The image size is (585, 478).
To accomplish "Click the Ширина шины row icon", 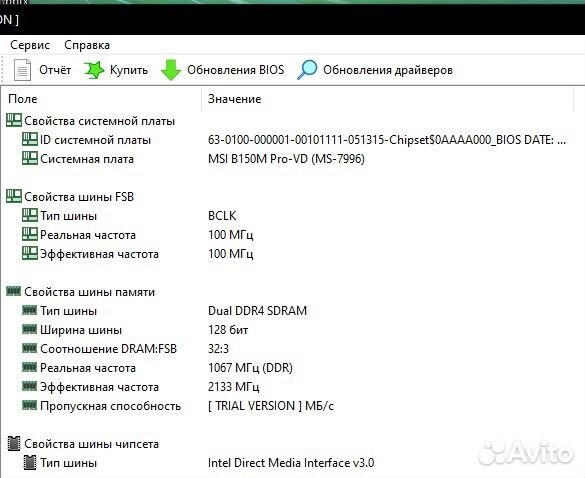I will pos(30,329).
